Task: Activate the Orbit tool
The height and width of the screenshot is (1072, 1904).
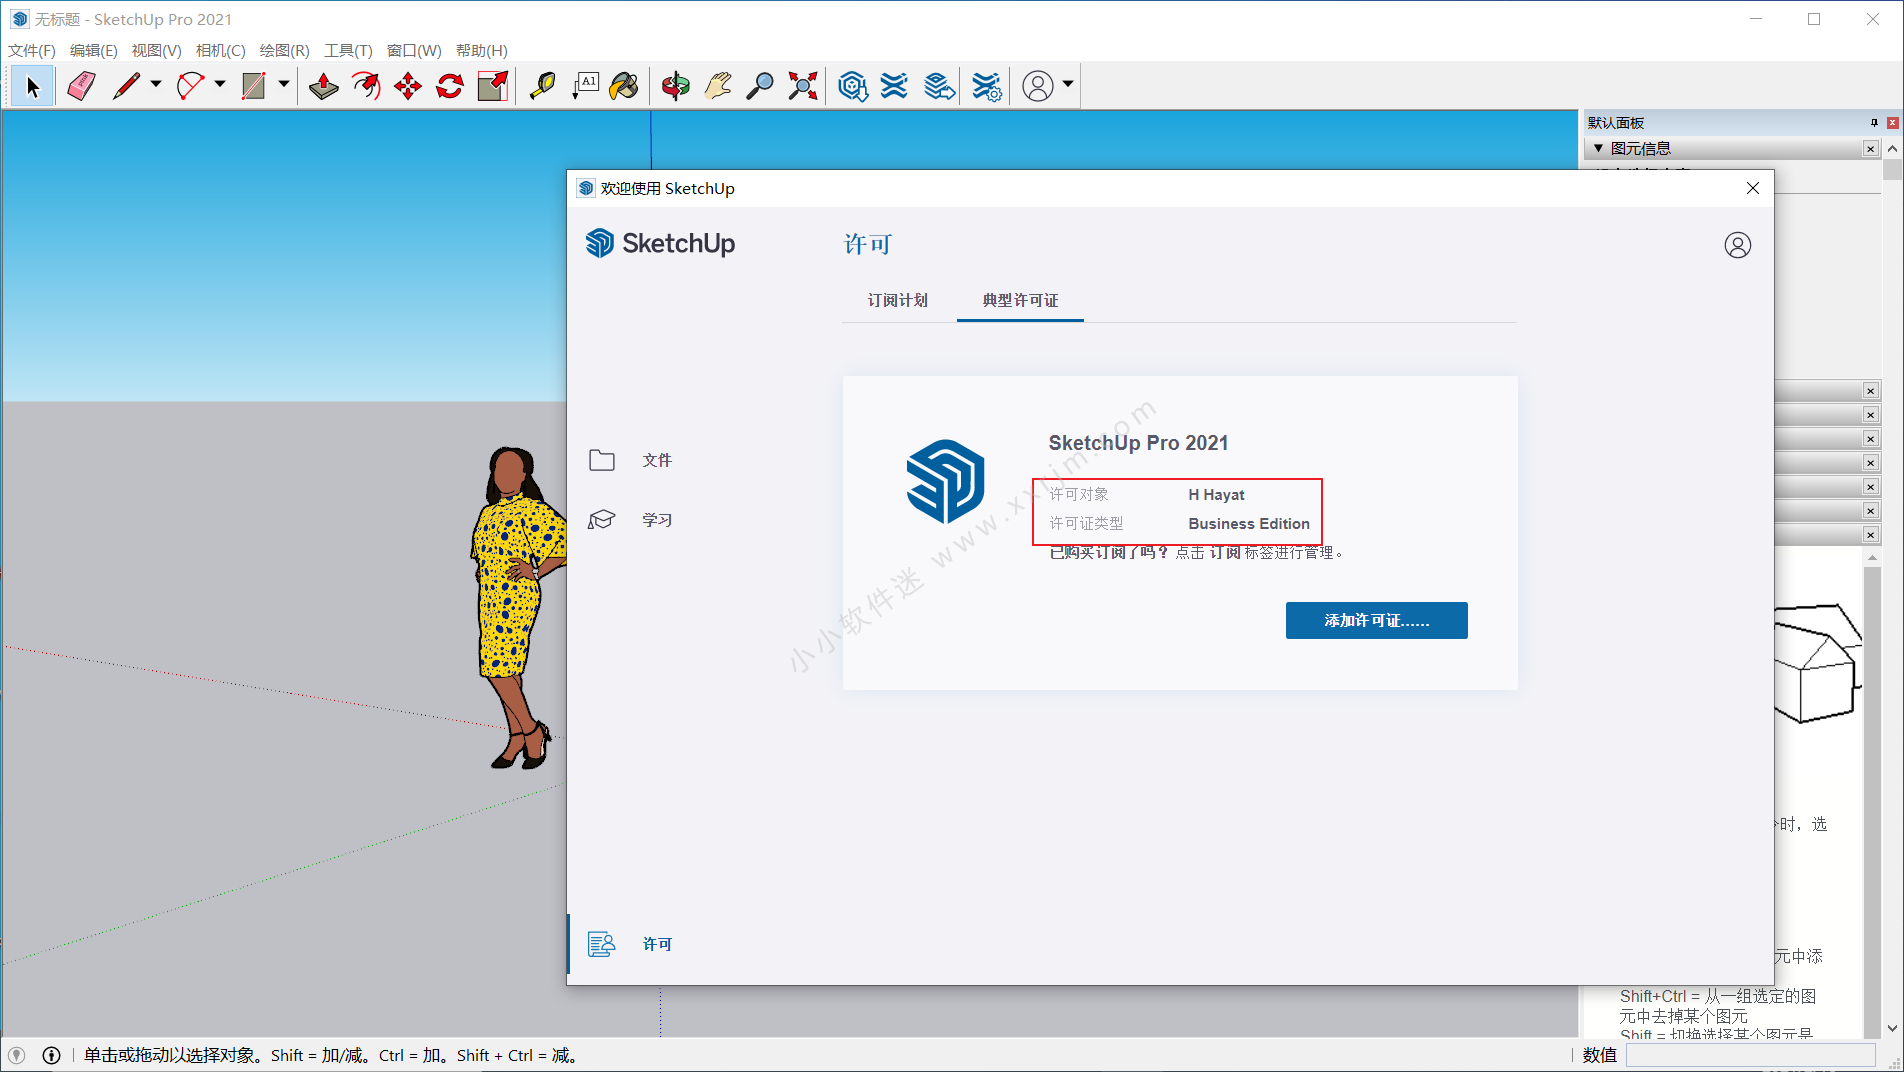Action: pos(676,87)
